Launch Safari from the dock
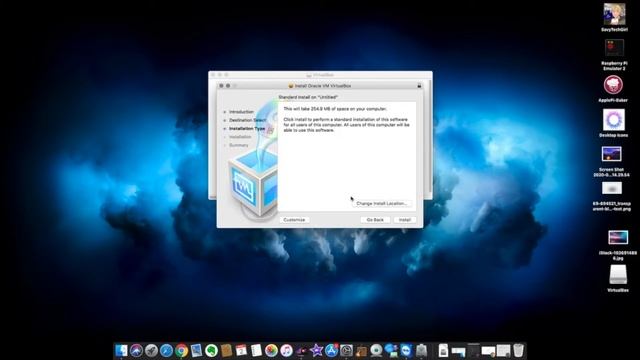 pos(167,350)
